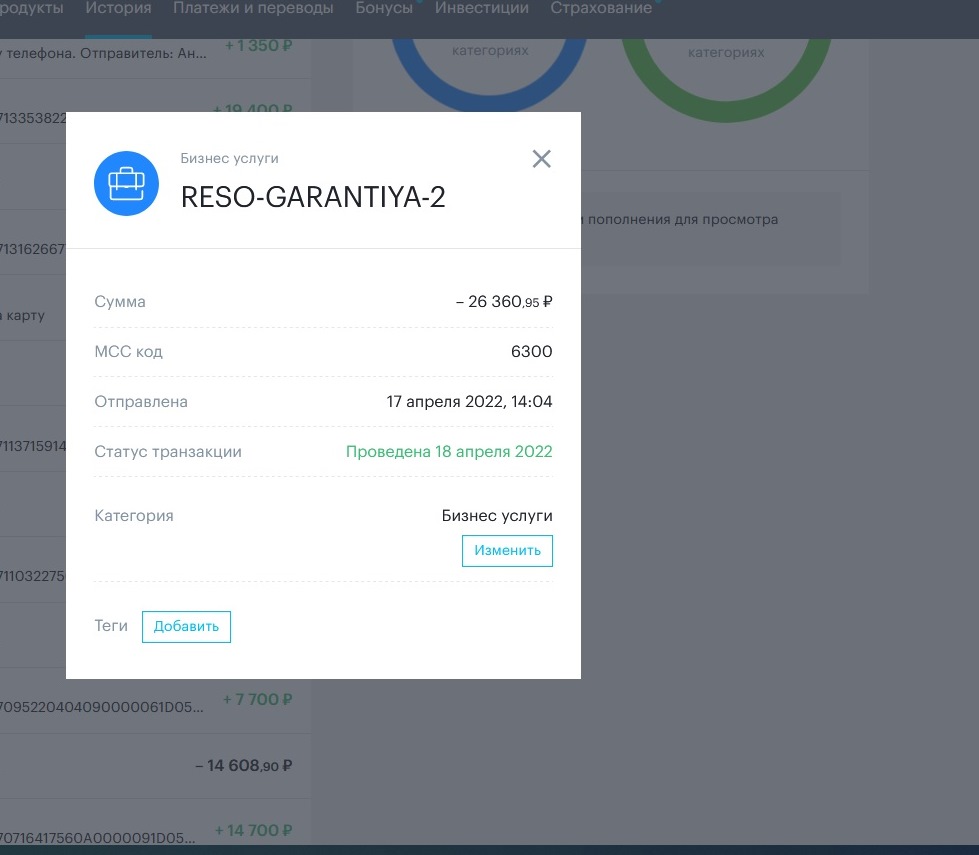Click the amount – 26 360,95 ₽
Image resolution: width=979 pixels, height=855 pixels.
click(x=504, y=302)
